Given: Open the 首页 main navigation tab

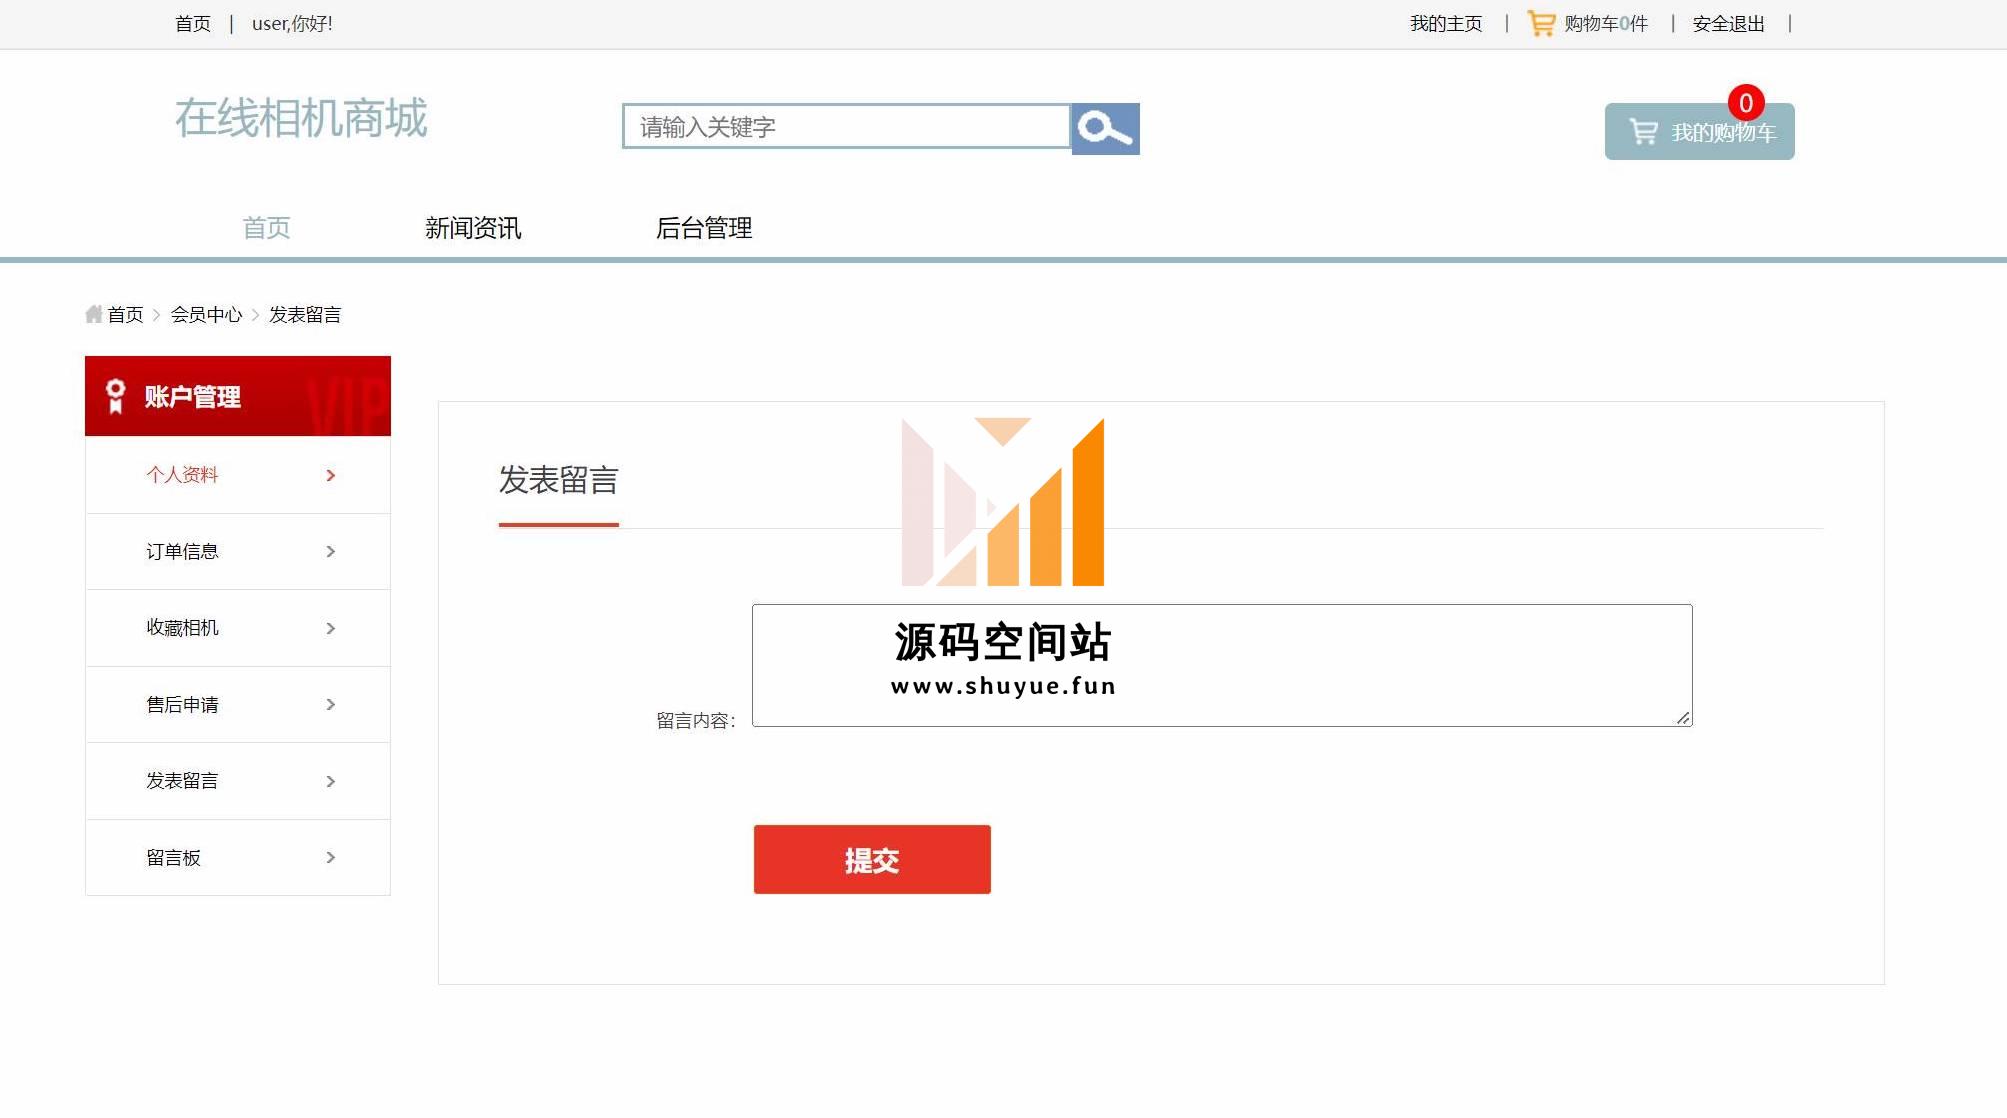Looking at the screenshot, I should (266, 228).
